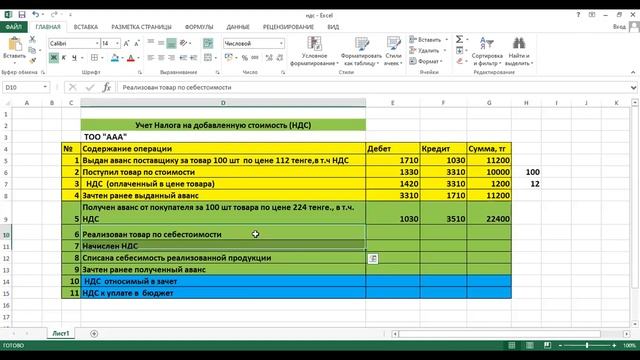Open Форматировать как таблицу dropdown
This screenshot has width=640, height=360.
click(x=361, y=52)
